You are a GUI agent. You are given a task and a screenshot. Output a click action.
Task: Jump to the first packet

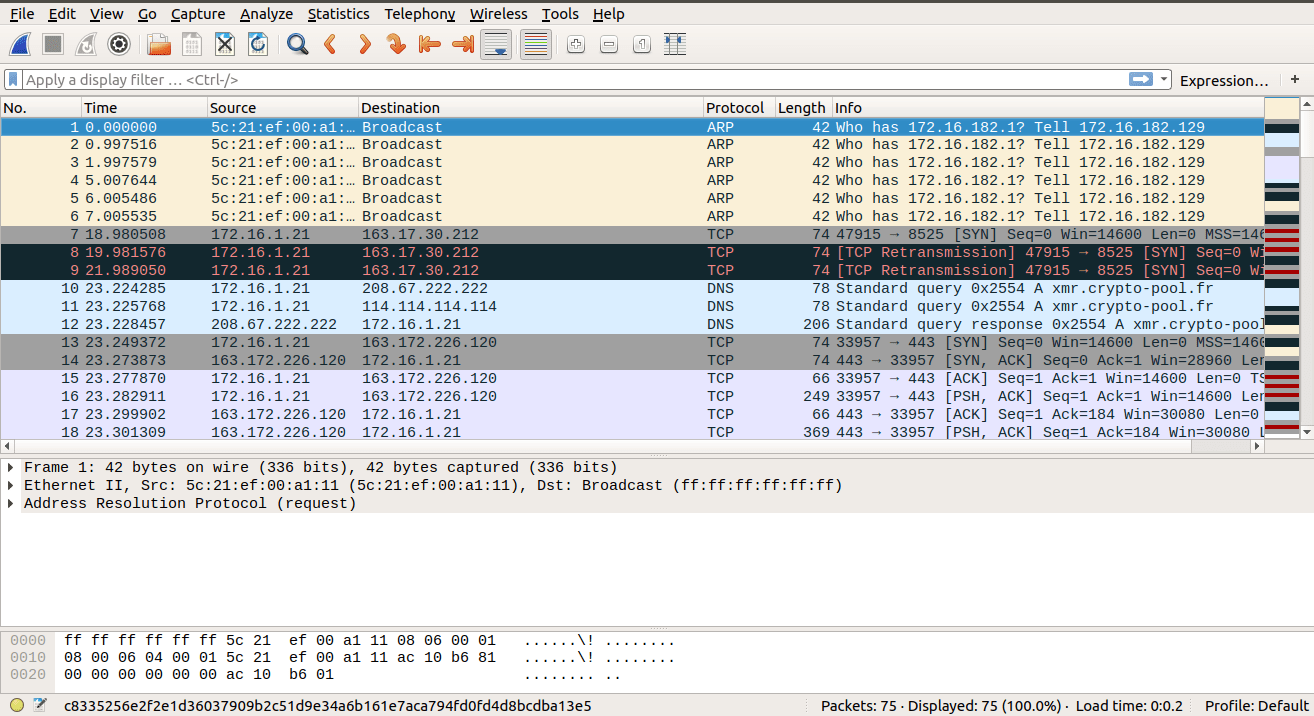(x=430, y=44)
